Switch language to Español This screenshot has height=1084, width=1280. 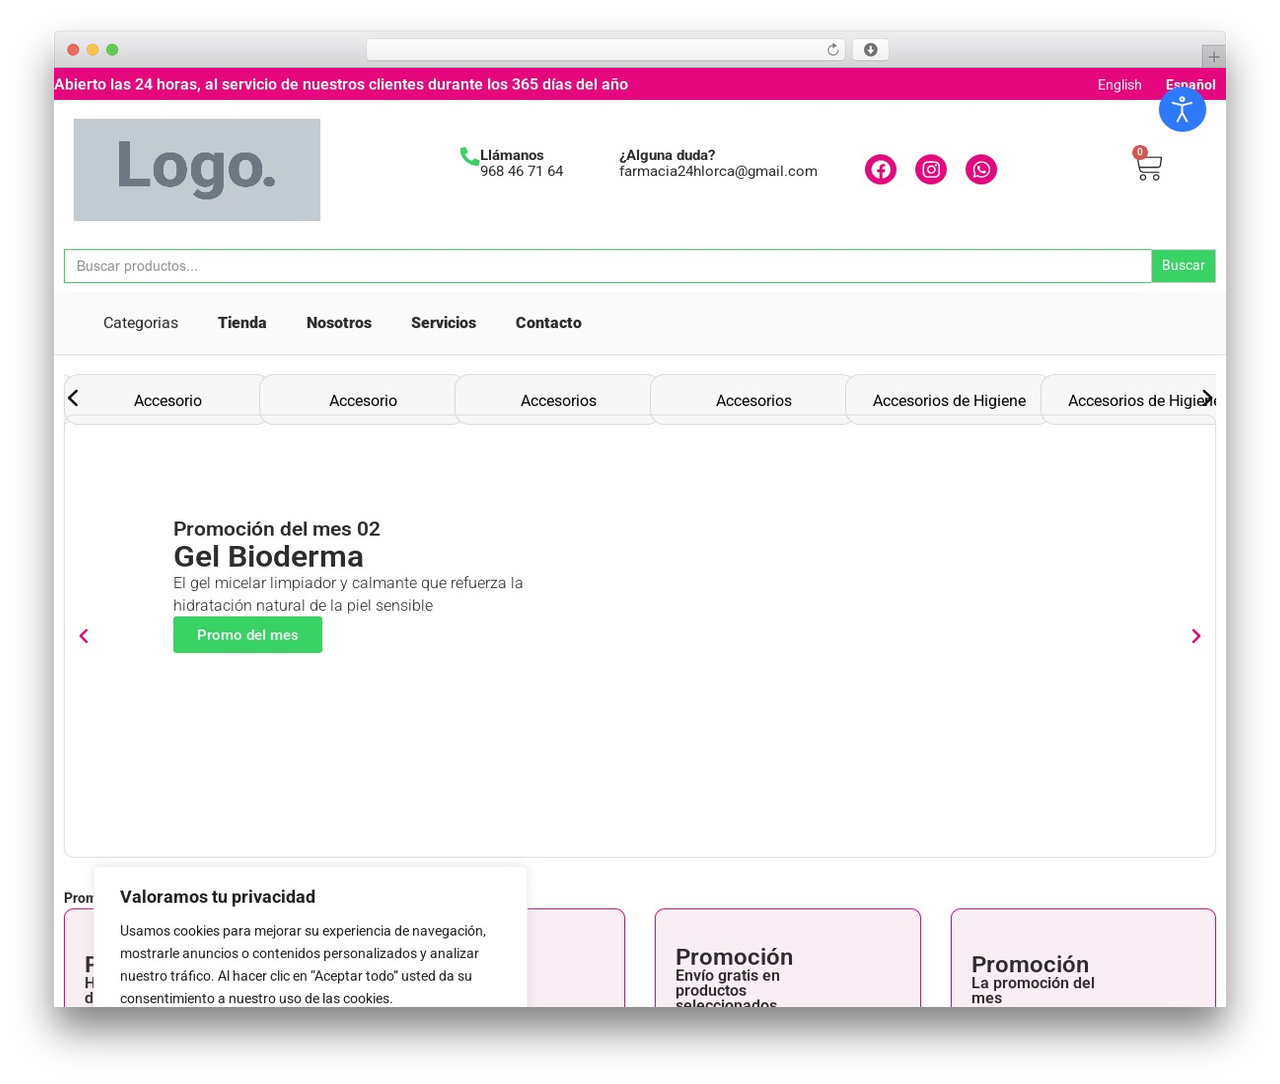1190,85
